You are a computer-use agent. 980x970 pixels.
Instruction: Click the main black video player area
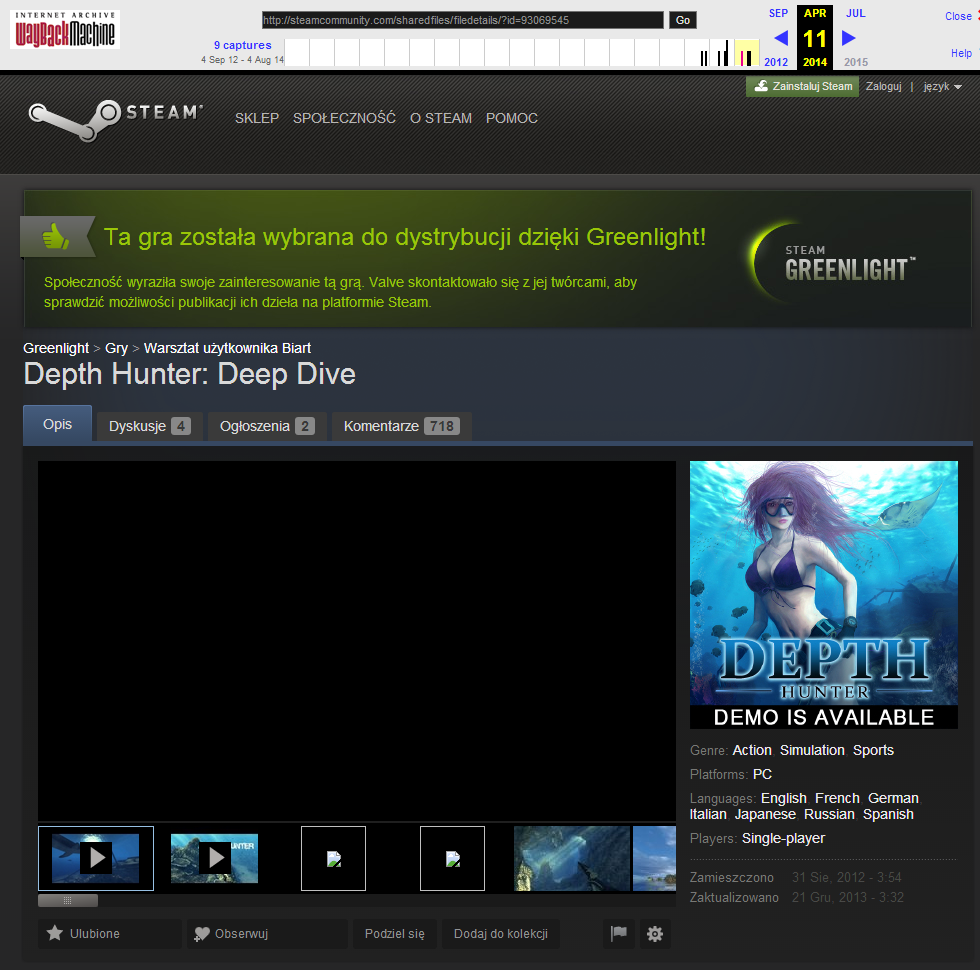357,641
